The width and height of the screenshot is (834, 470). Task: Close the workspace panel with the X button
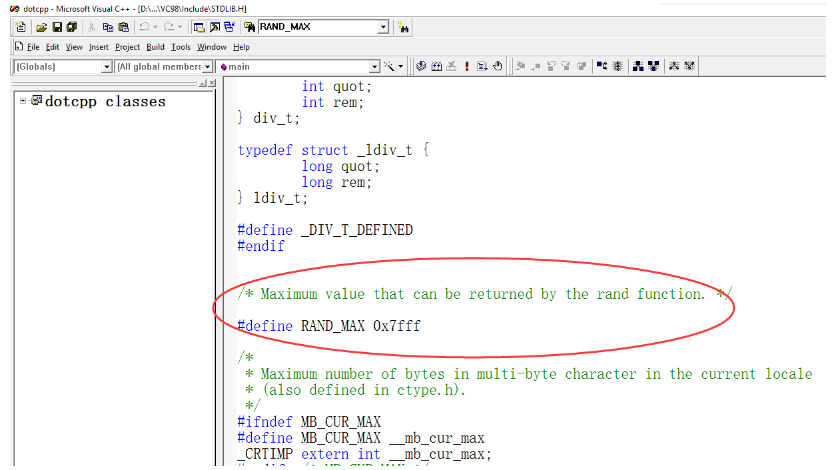210,84
